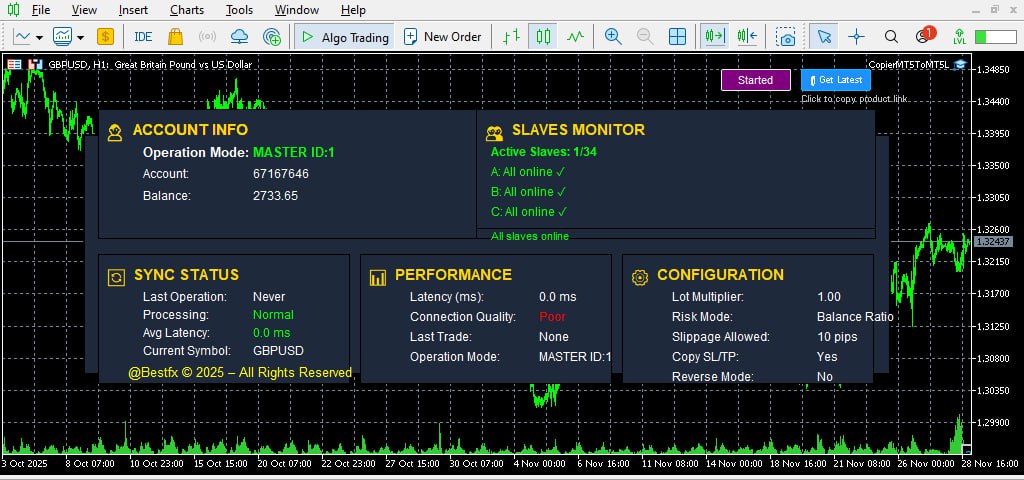Click the Lot Multiplier value 1.00

click(x=829, y=296)
